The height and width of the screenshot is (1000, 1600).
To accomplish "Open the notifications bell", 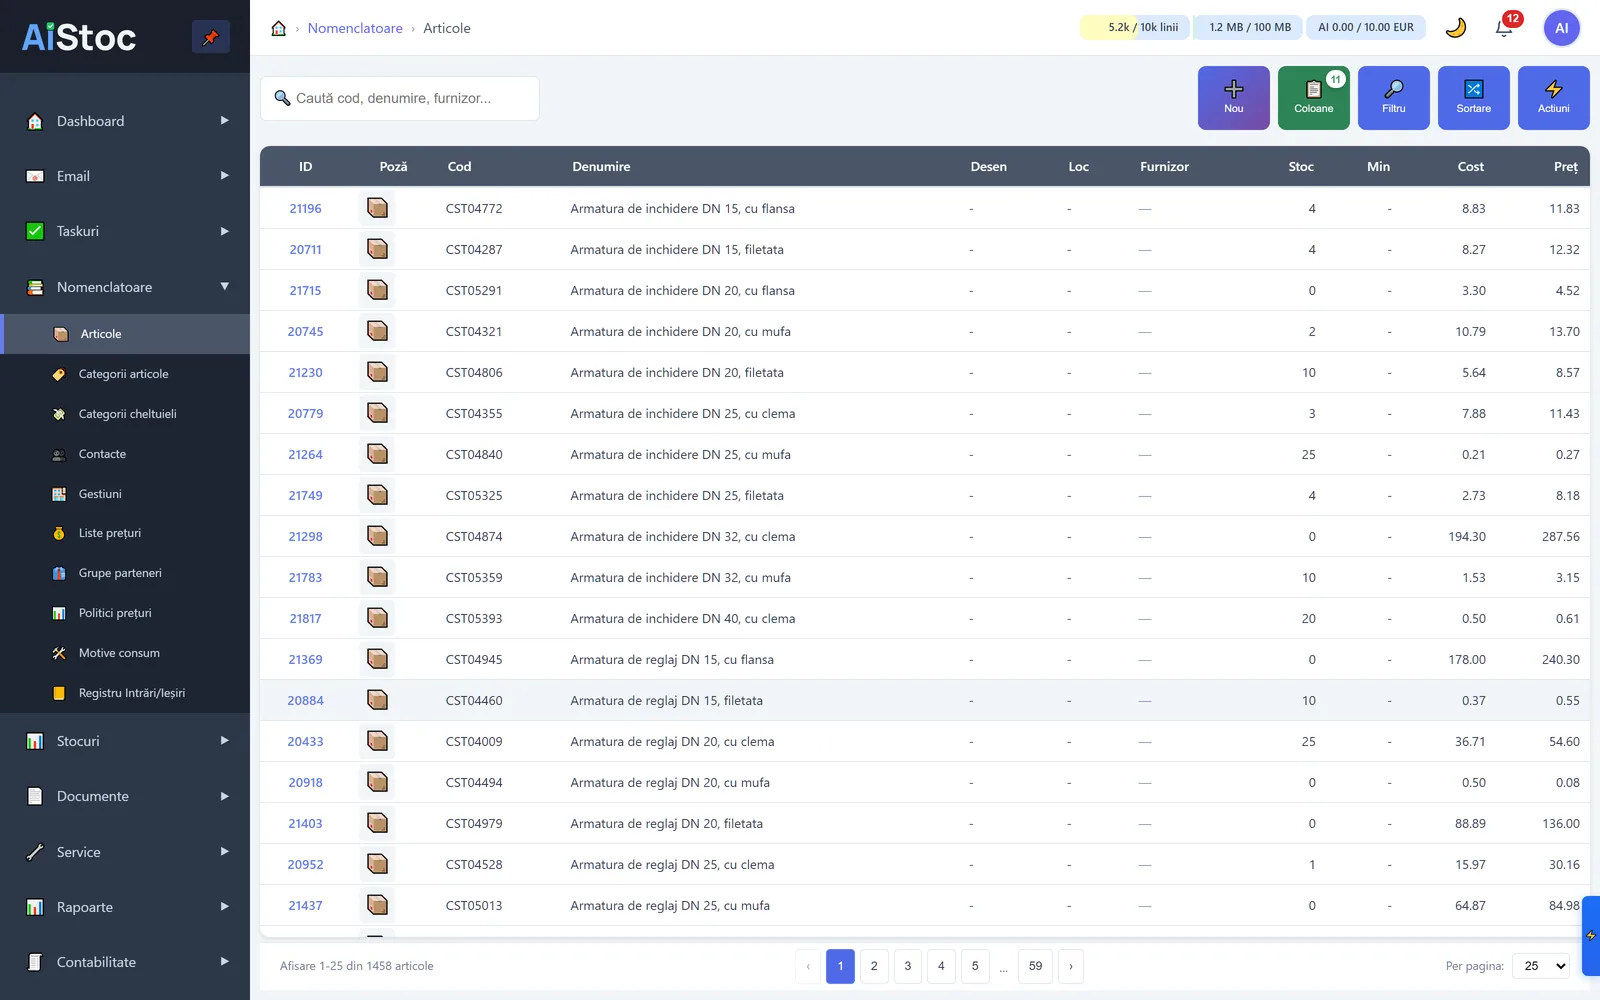I will (1504, 28).
